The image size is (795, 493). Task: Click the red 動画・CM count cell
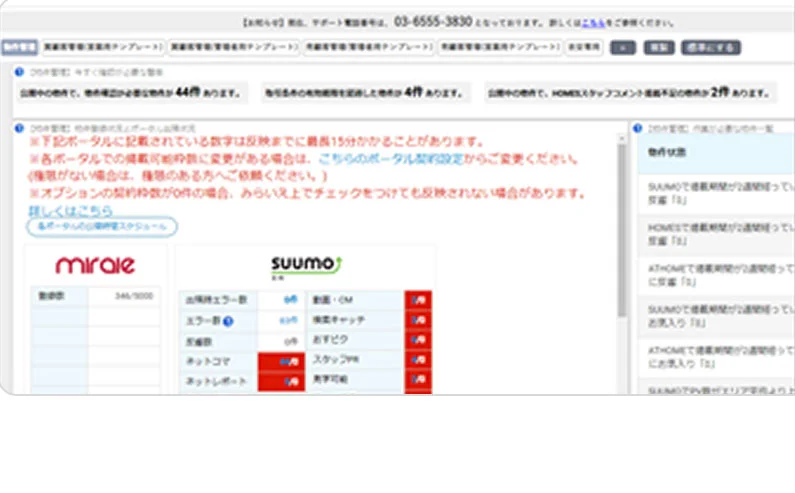[x=418, y=300]
